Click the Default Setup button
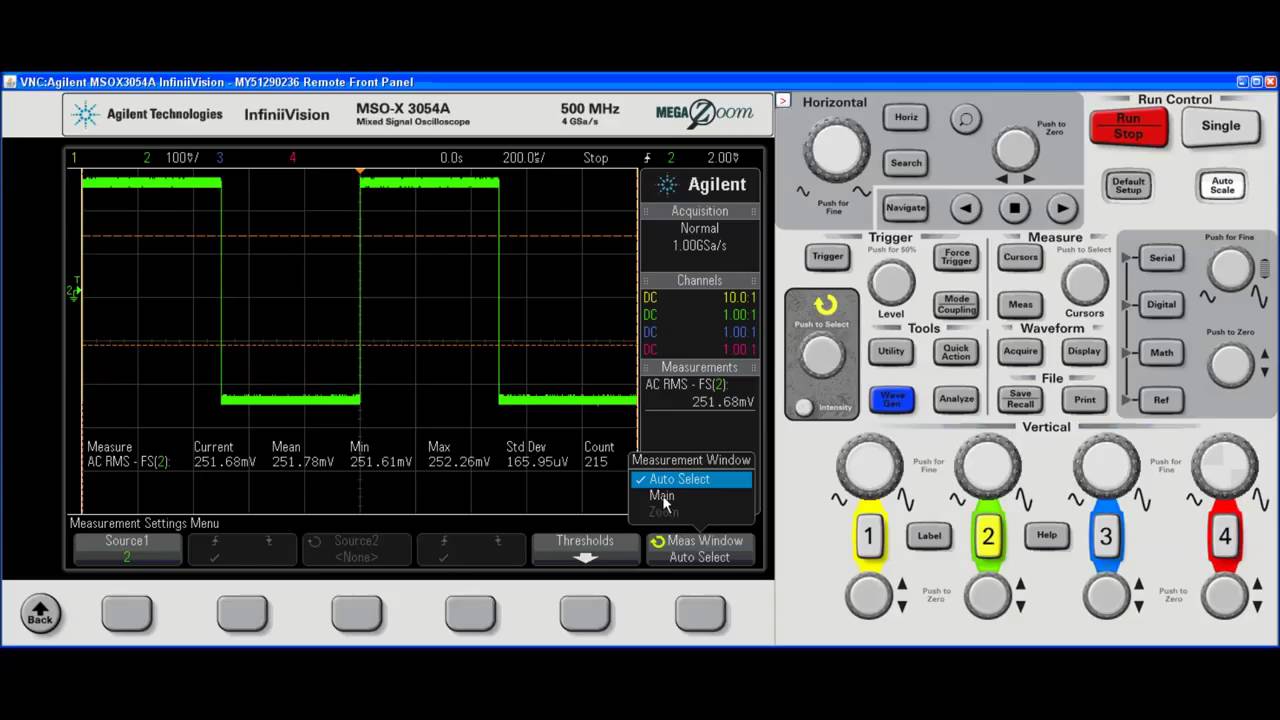Image resolution: width=1280 pixels, height=720 pixels. pos(1128,186)
